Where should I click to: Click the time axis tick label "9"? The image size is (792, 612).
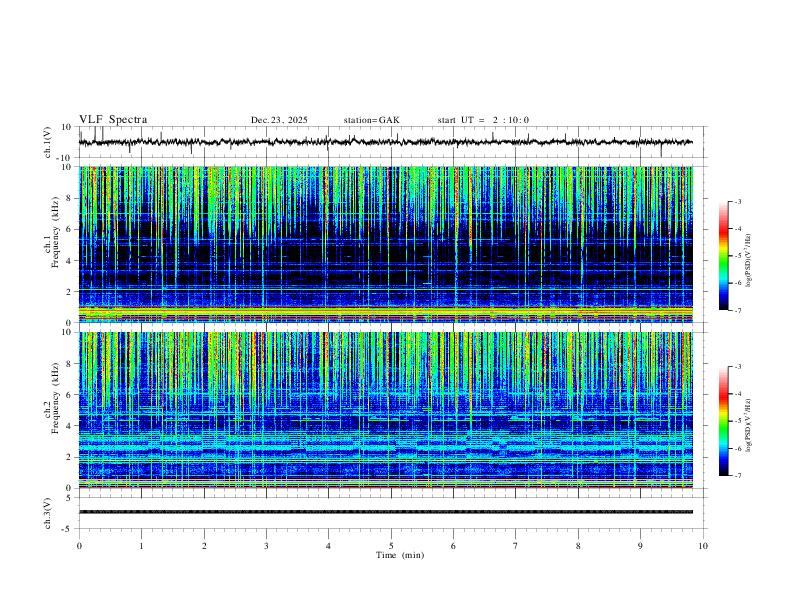pyautogui.click(x=640, y=546)
